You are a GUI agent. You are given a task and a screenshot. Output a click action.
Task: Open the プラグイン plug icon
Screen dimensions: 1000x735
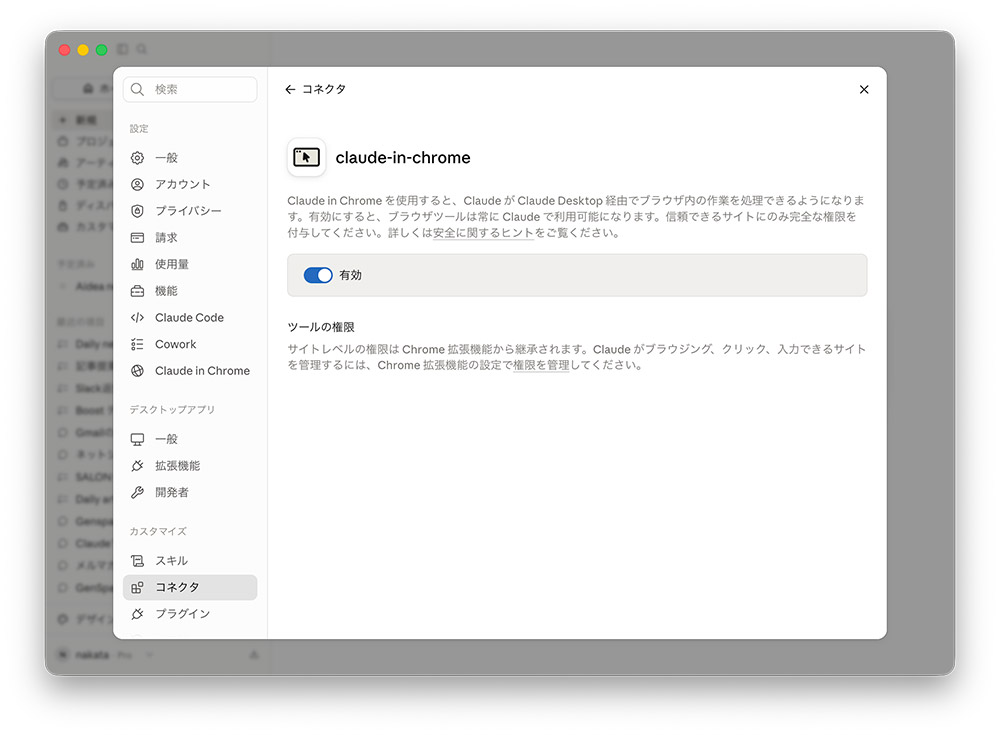tap(137, 614)
